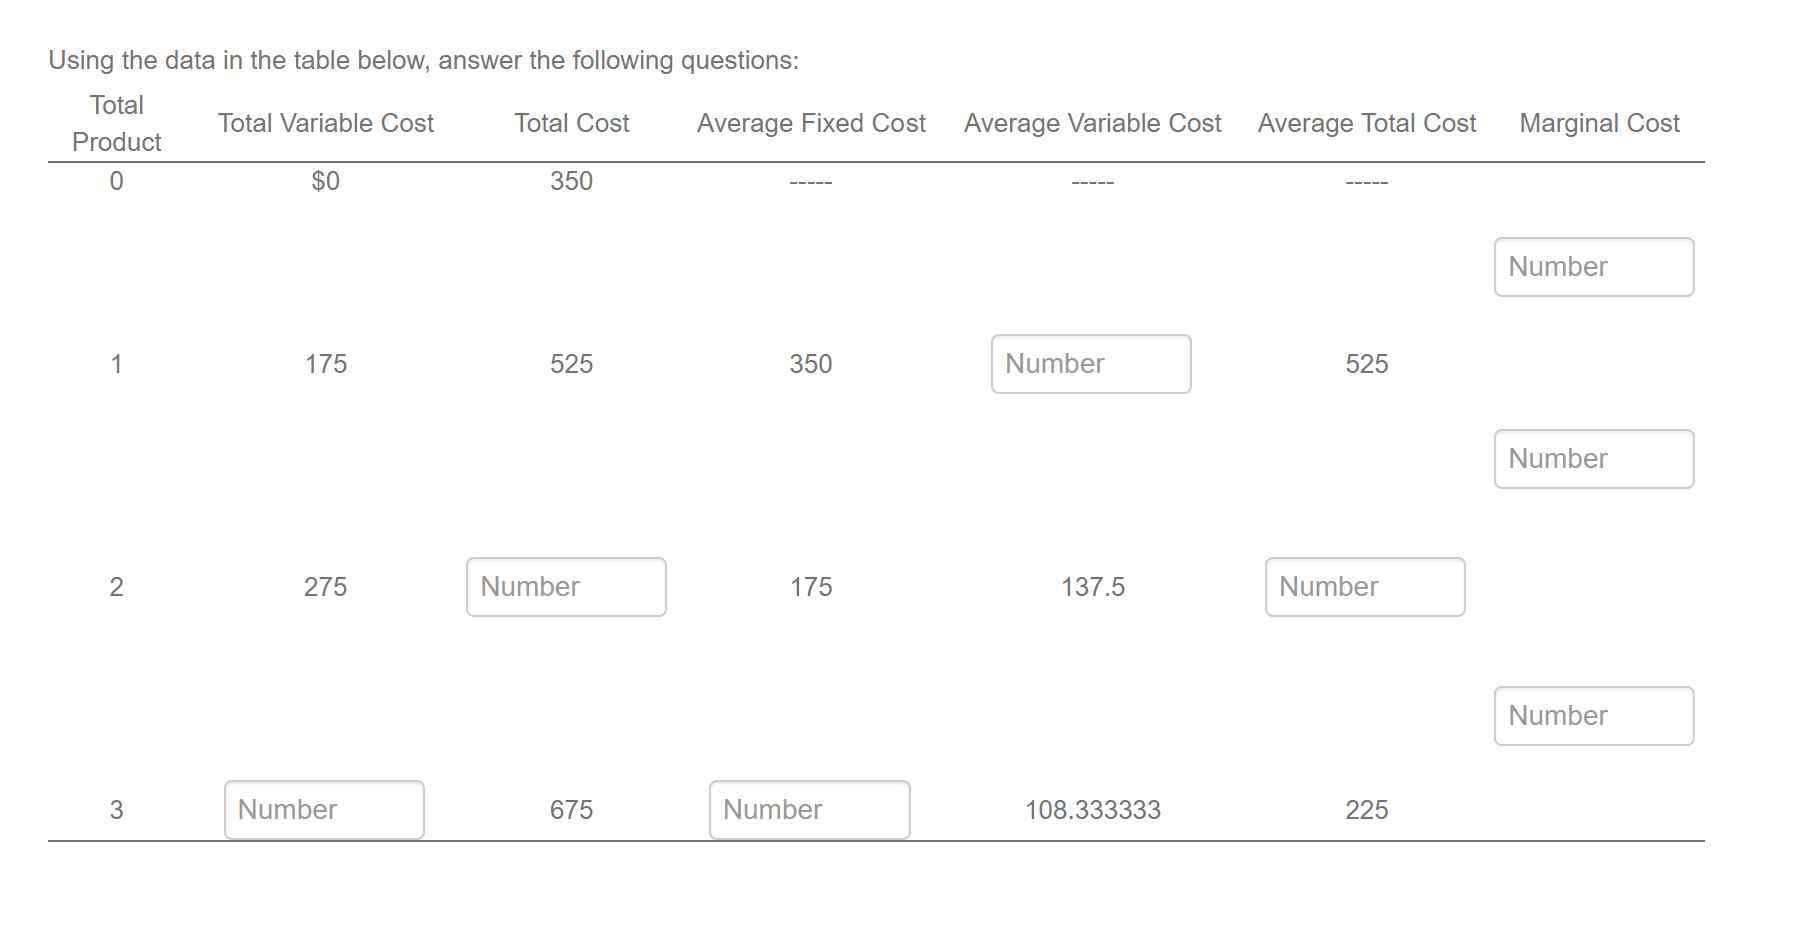Select the 108.333333 value for product 3

click(x=1093, y=809)
